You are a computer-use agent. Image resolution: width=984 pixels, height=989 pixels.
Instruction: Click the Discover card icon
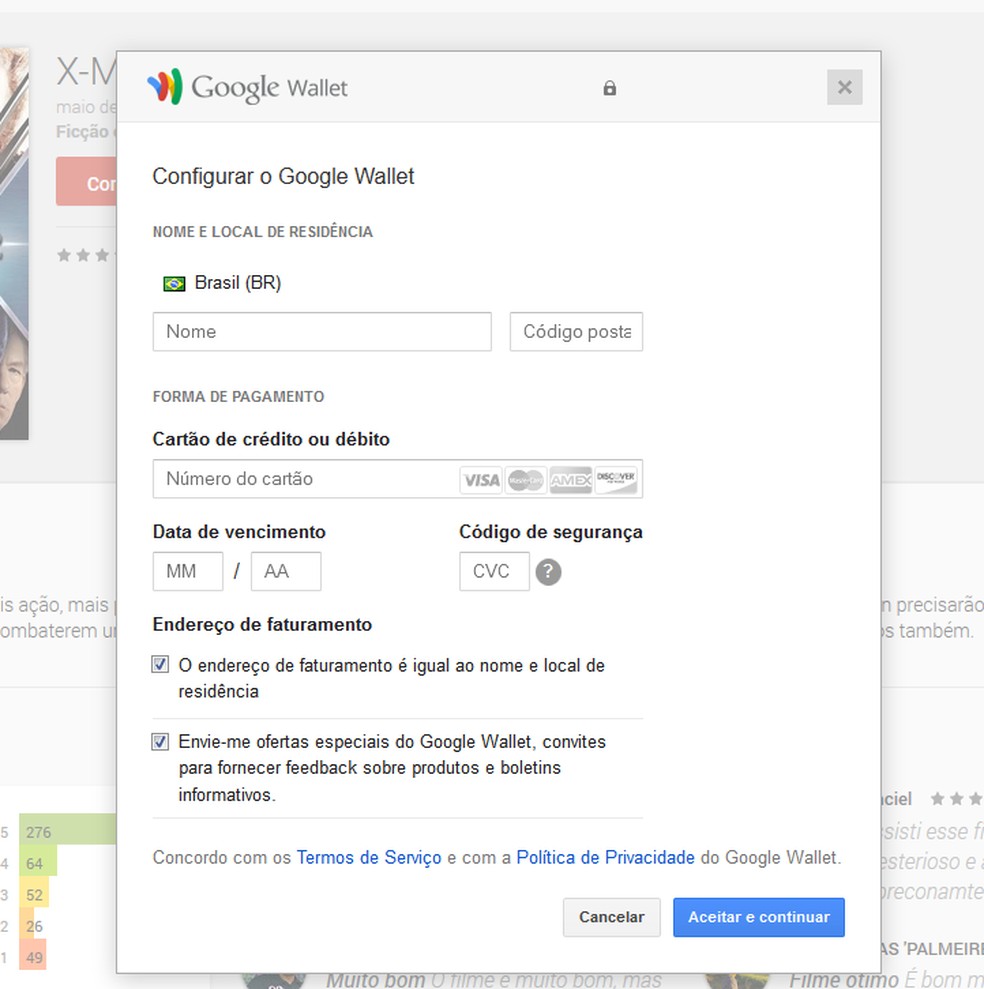(616, 481)
